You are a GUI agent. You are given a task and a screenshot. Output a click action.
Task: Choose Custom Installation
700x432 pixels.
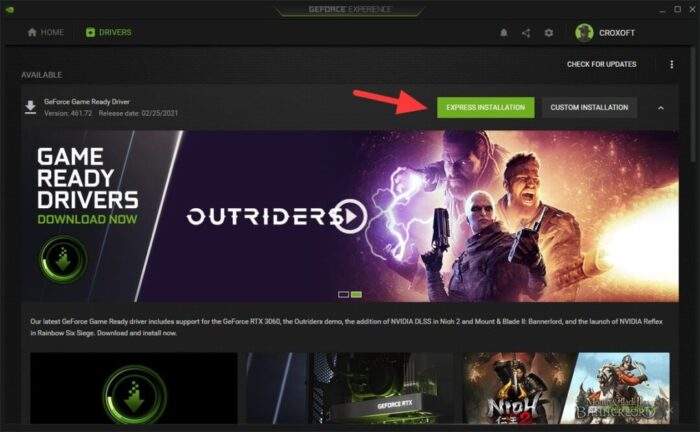click(589, 108)
